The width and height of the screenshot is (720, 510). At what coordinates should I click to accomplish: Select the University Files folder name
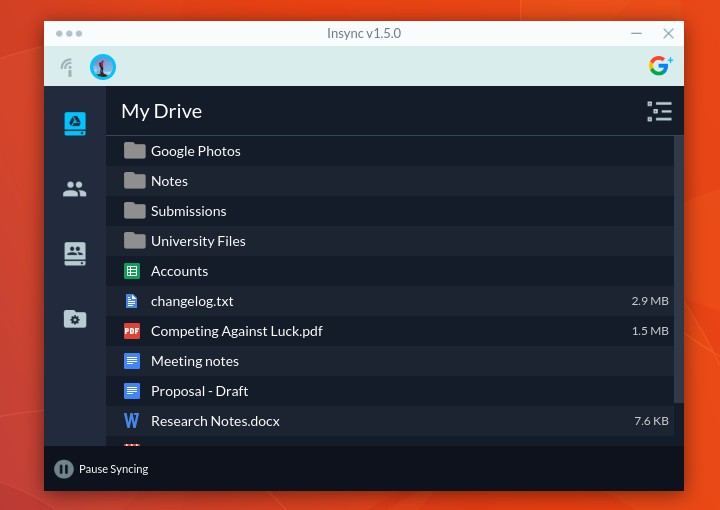(198, 241)
